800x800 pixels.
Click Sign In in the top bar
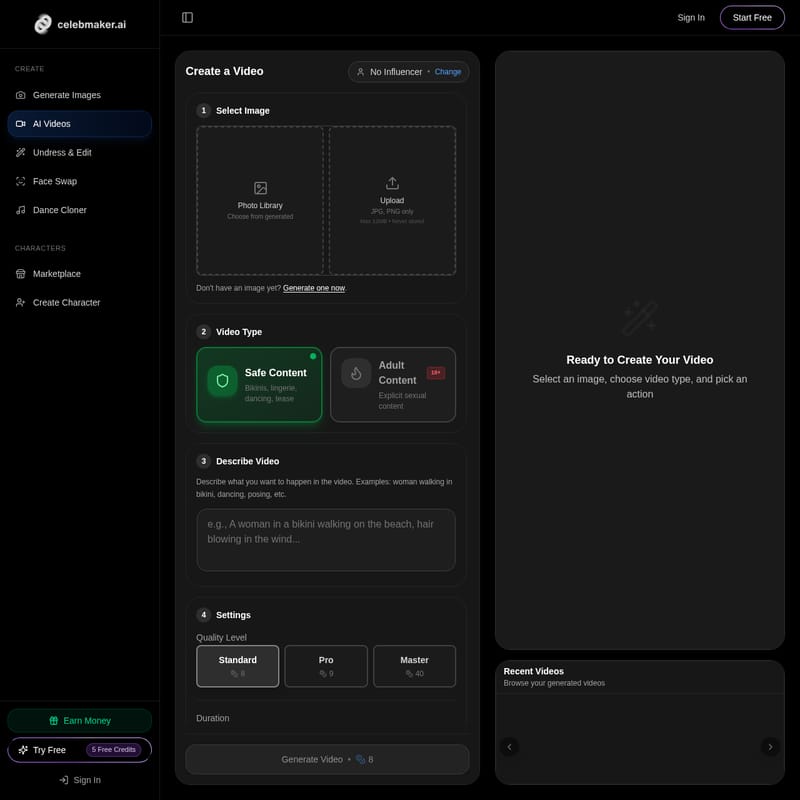click(x=690, y=17)
